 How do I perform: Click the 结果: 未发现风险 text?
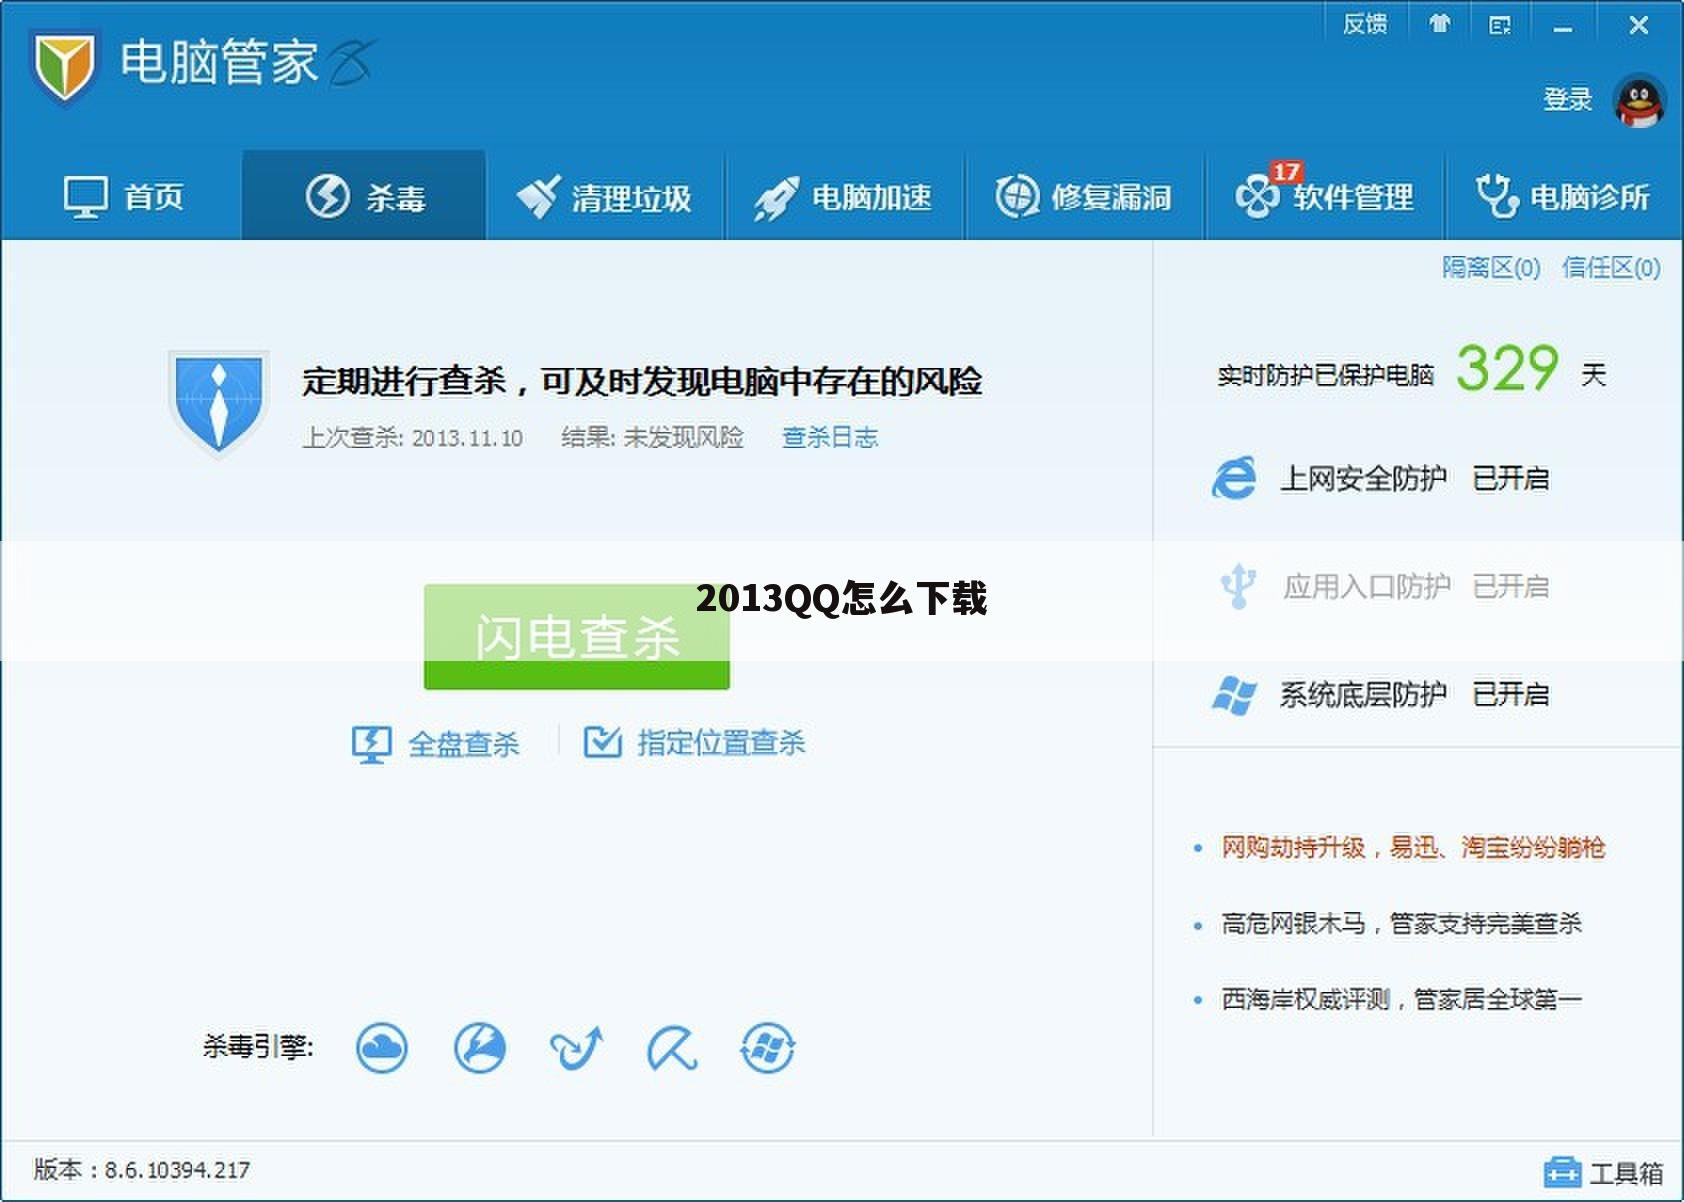tap(653, 437)
